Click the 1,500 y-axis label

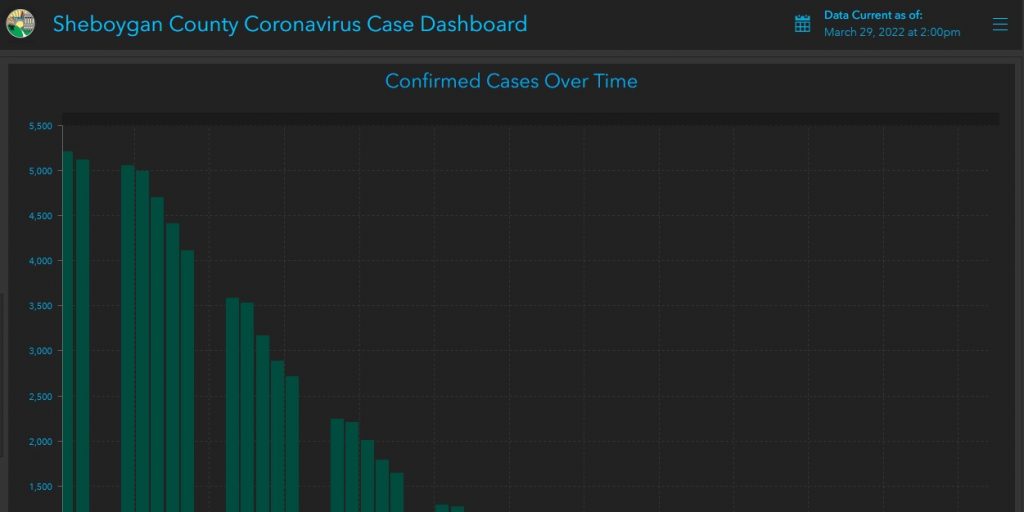coord(40,487)
